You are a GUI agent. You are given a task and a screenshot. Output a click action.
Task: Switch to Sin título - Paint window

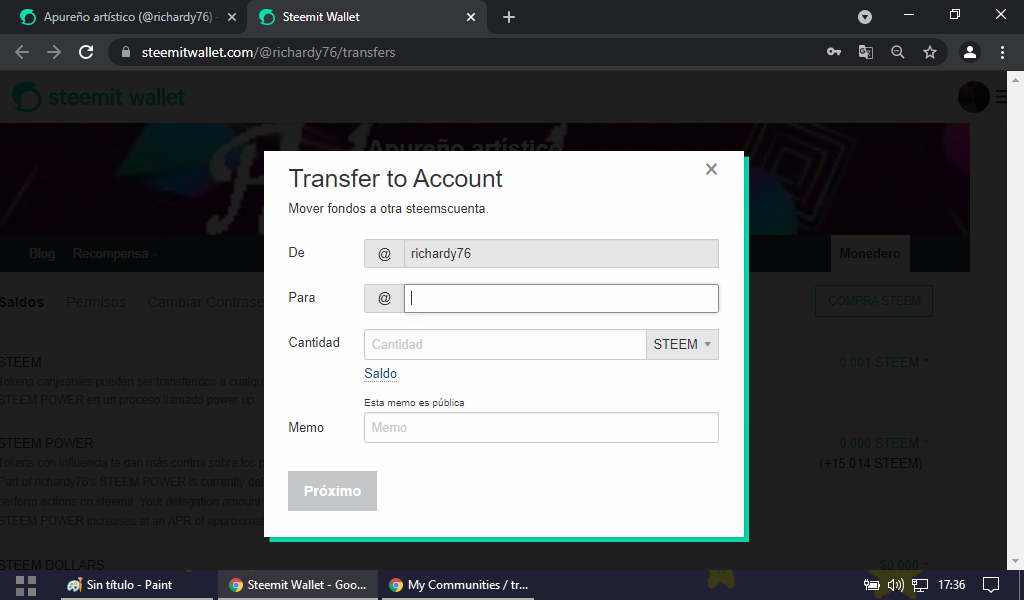pos(136,585)
